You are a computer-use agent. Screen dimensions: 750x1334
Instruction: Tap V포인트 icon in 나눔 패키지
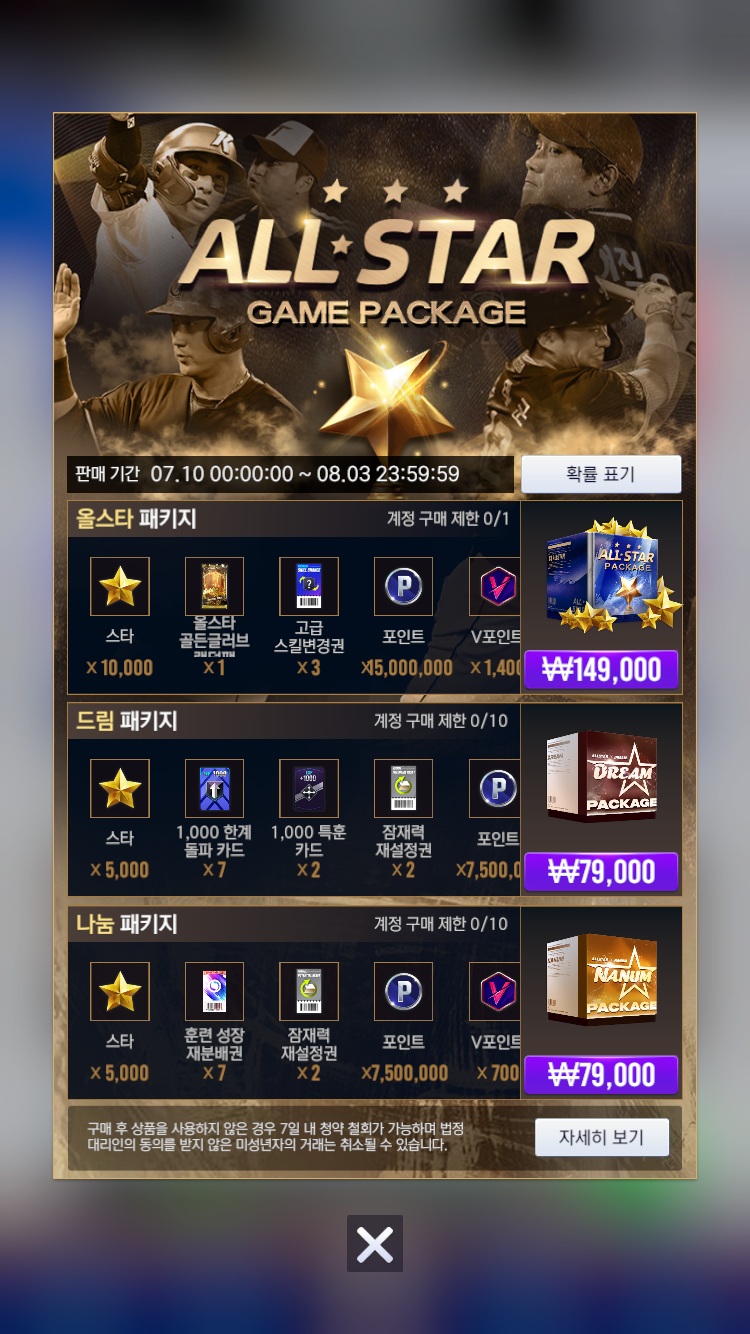(x=494, y=991)
